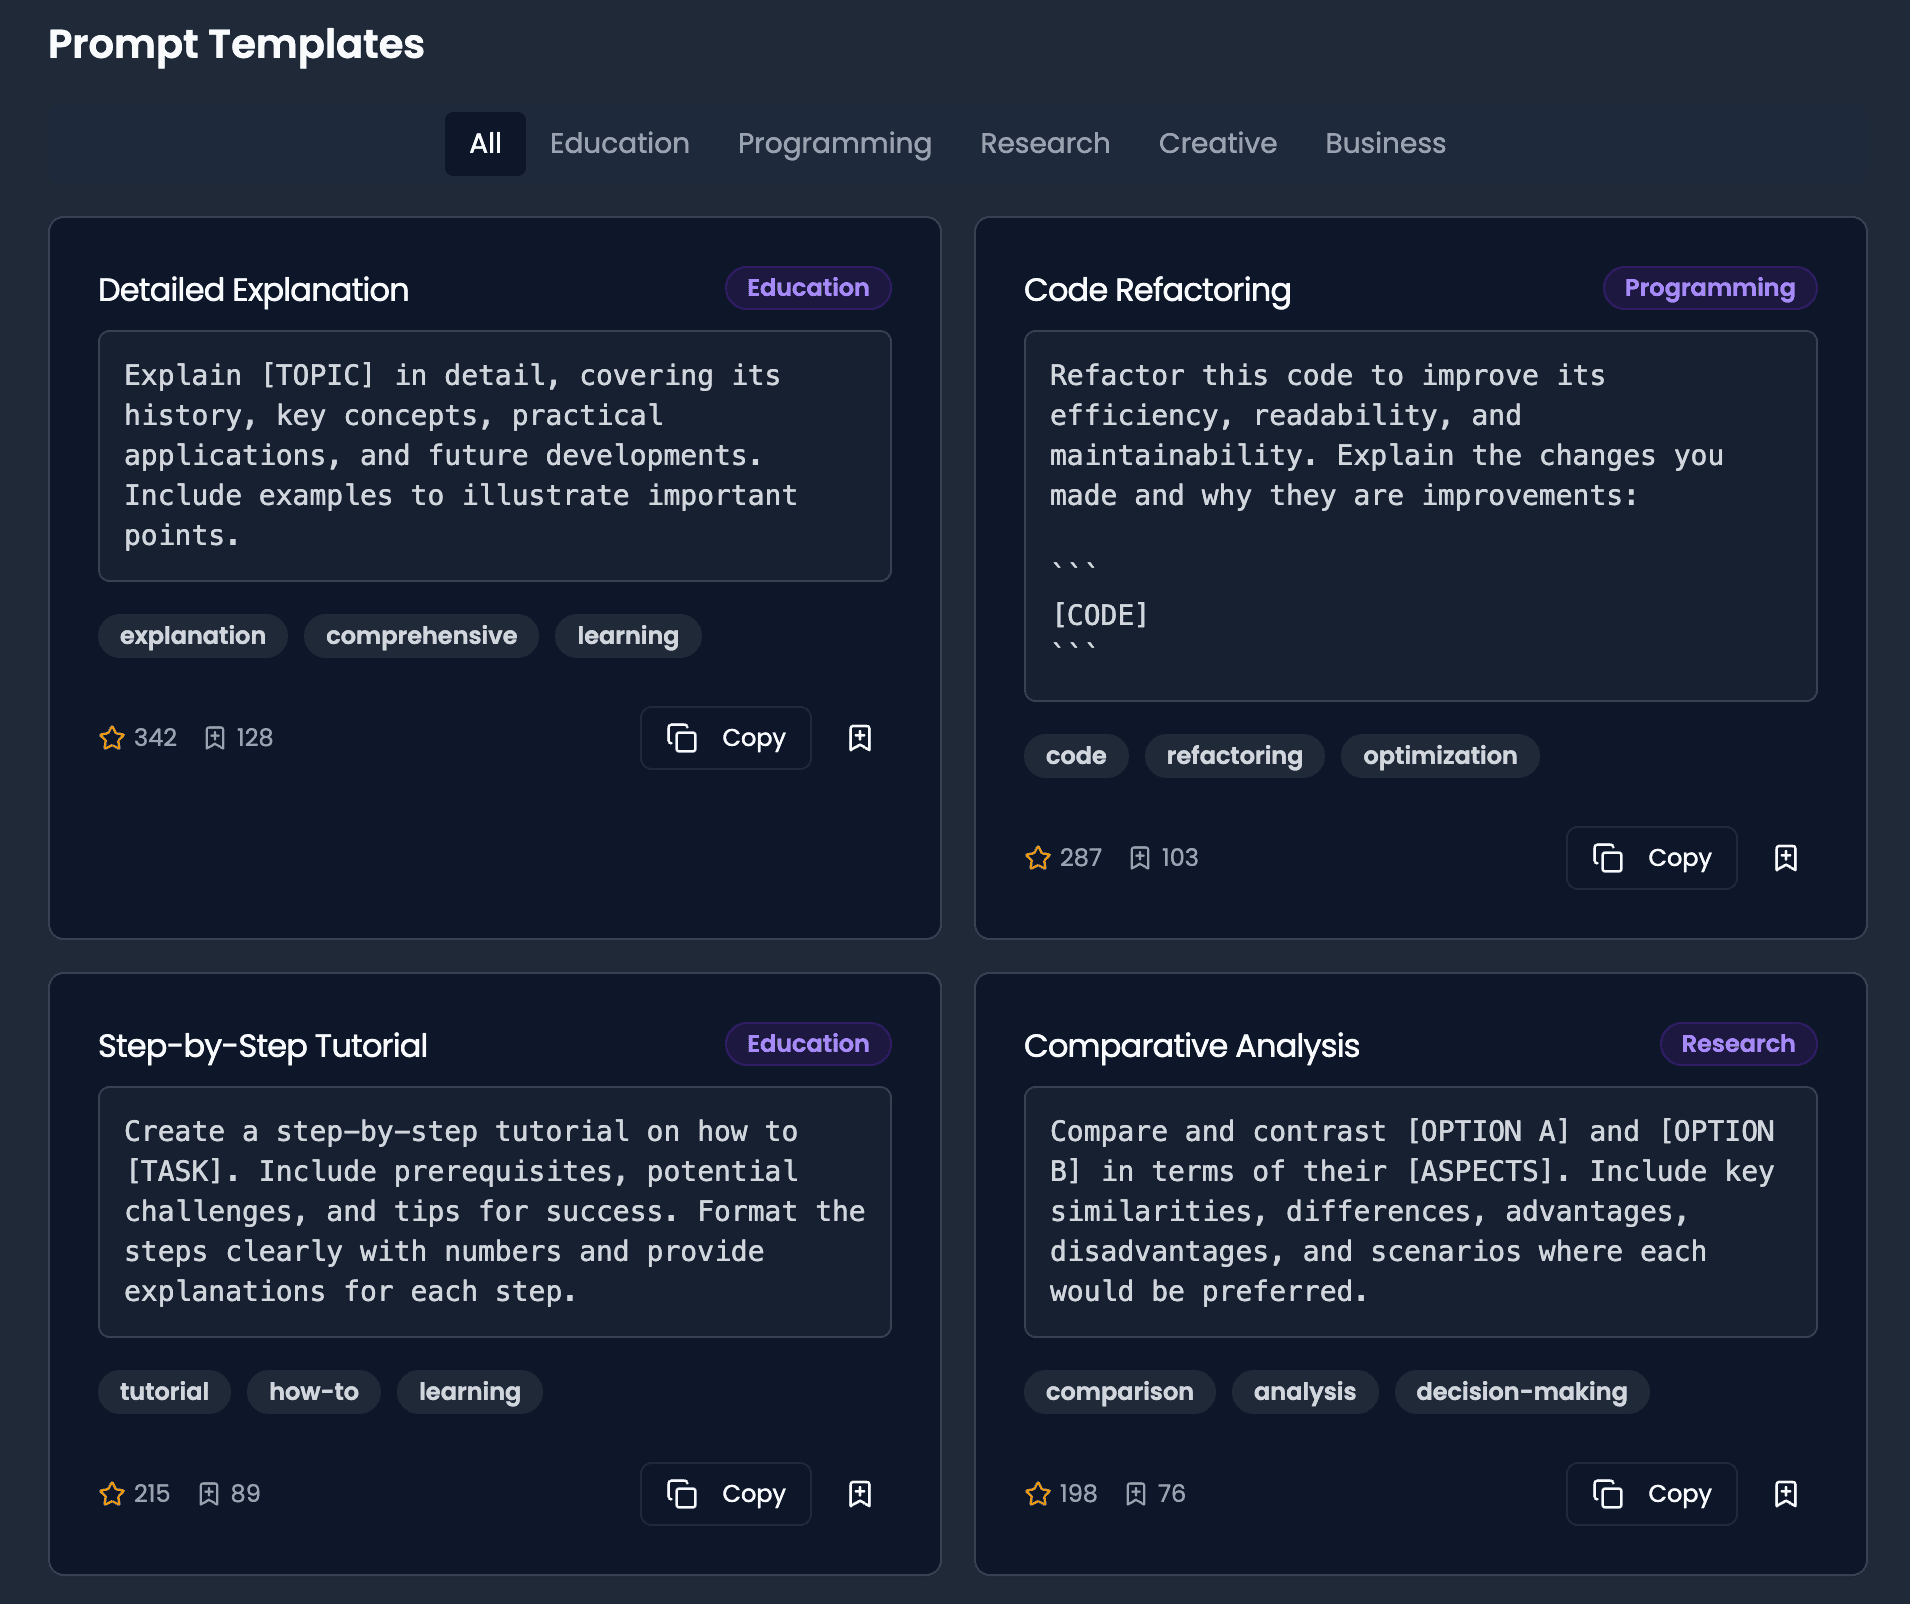
Task: Star the Code Refactoring template
Action: pyautogui.click(x=1038, y=858)
